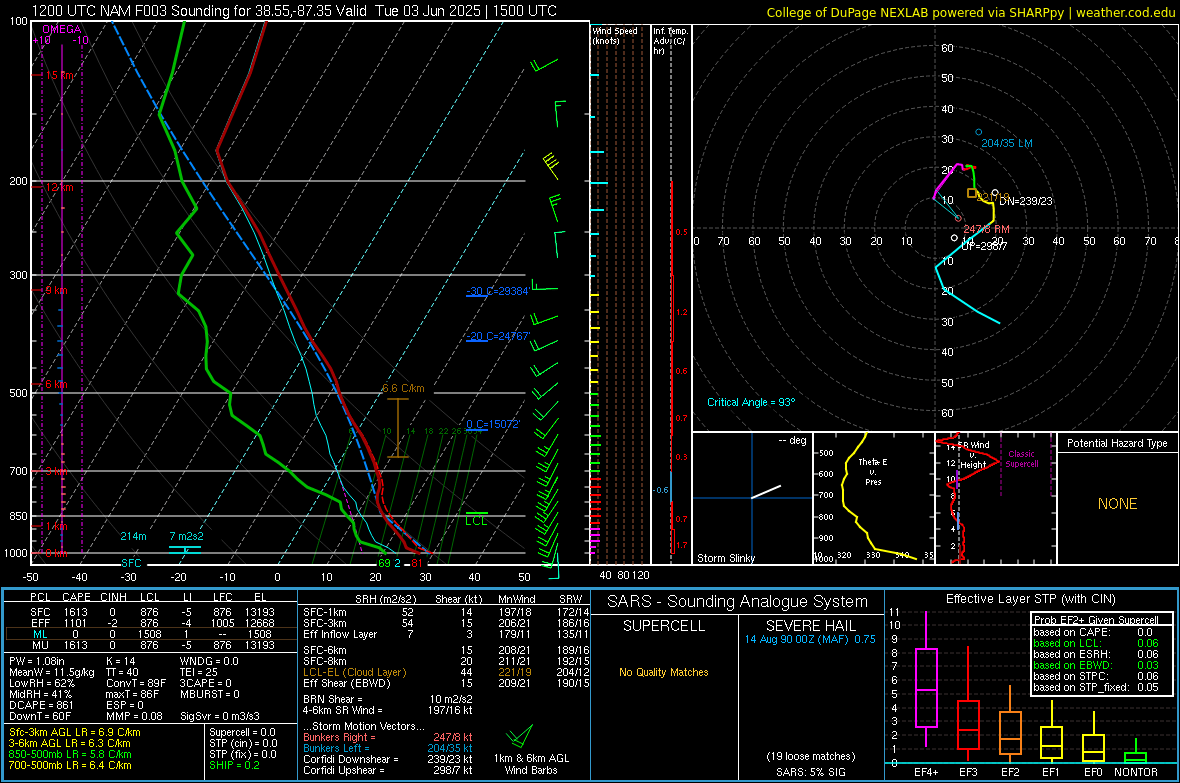Click the DCAPE = 861 value
Image resolution: width=1180 pixels, height=783 pixels.
(x=41, y=705)
